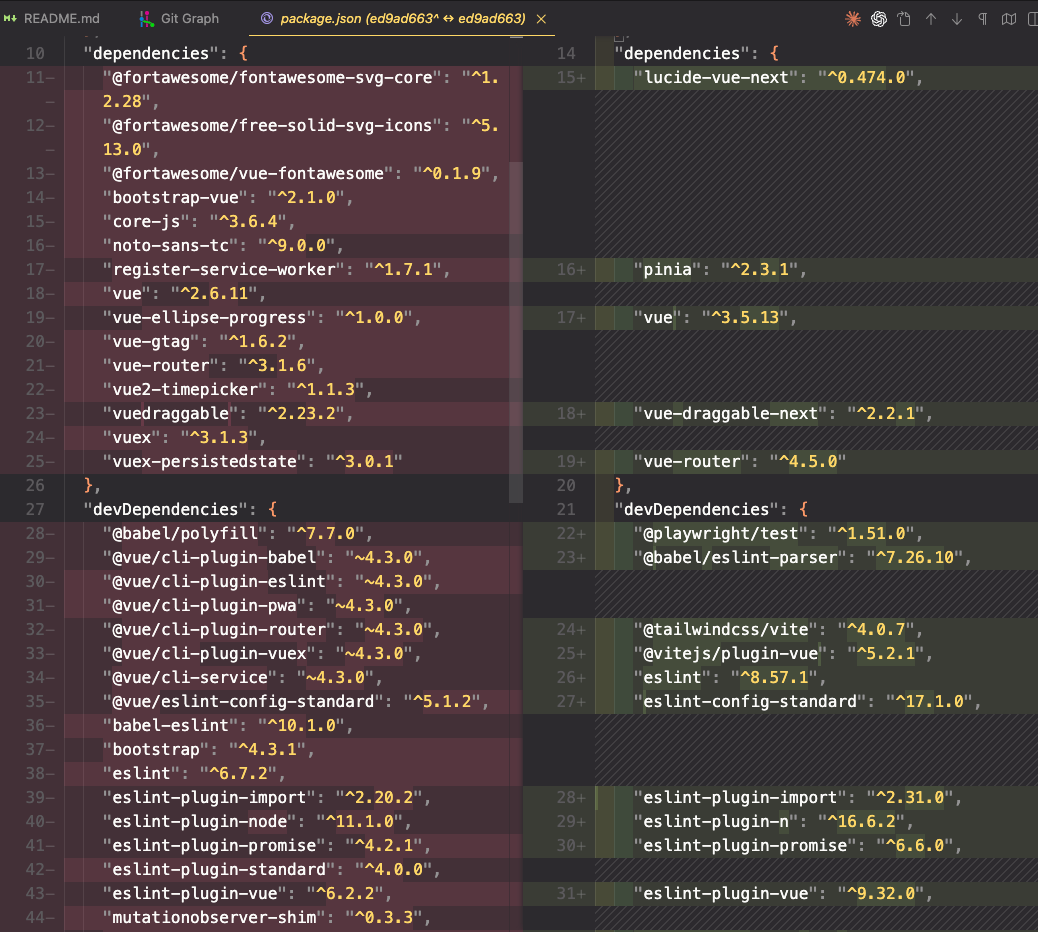Click the Git Graph tab icon
This screenshot has width=1038, height=932.
[146, 19]
